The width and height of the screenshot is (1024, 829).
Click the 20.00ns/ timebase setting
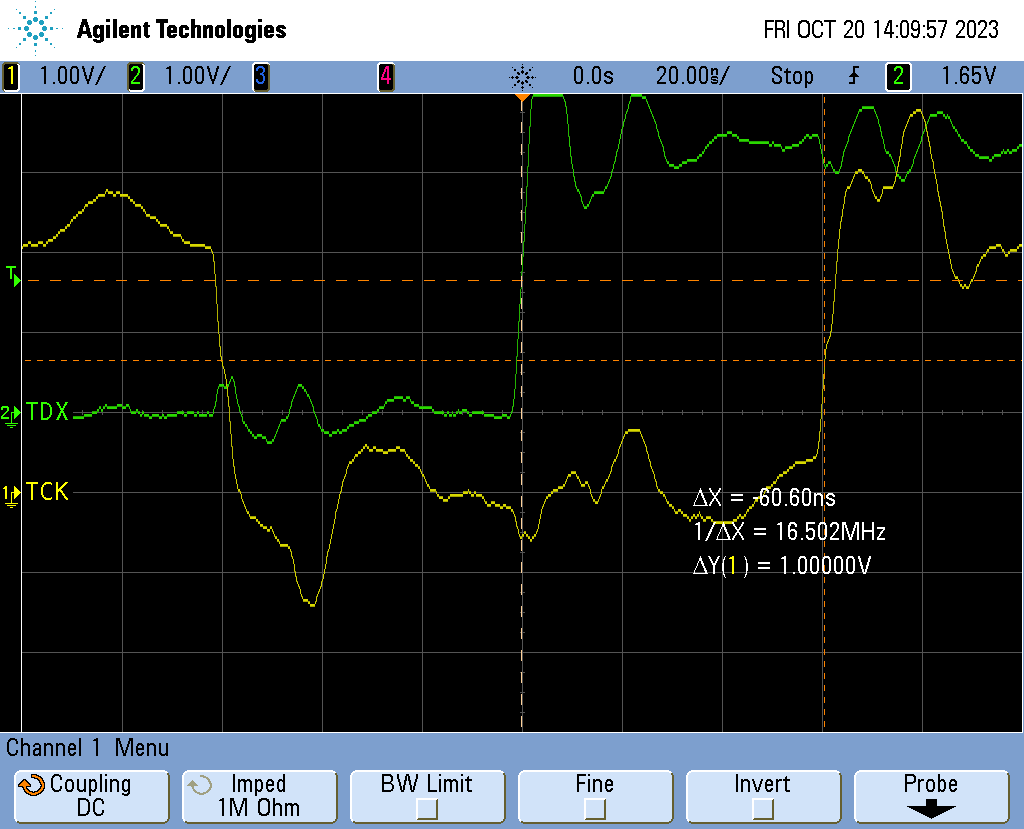(x=692, y=76)
